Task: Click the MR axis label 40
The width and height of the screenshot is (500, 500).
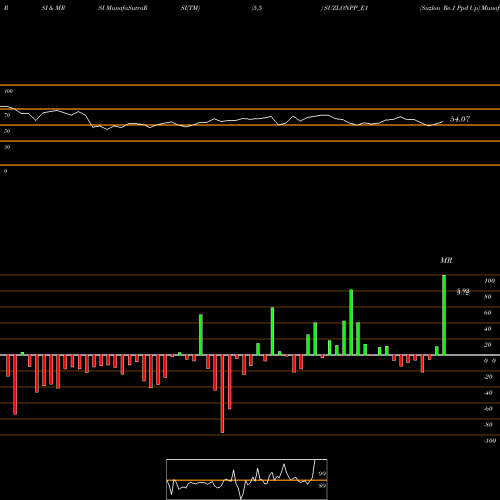Action: coord(488,329)
